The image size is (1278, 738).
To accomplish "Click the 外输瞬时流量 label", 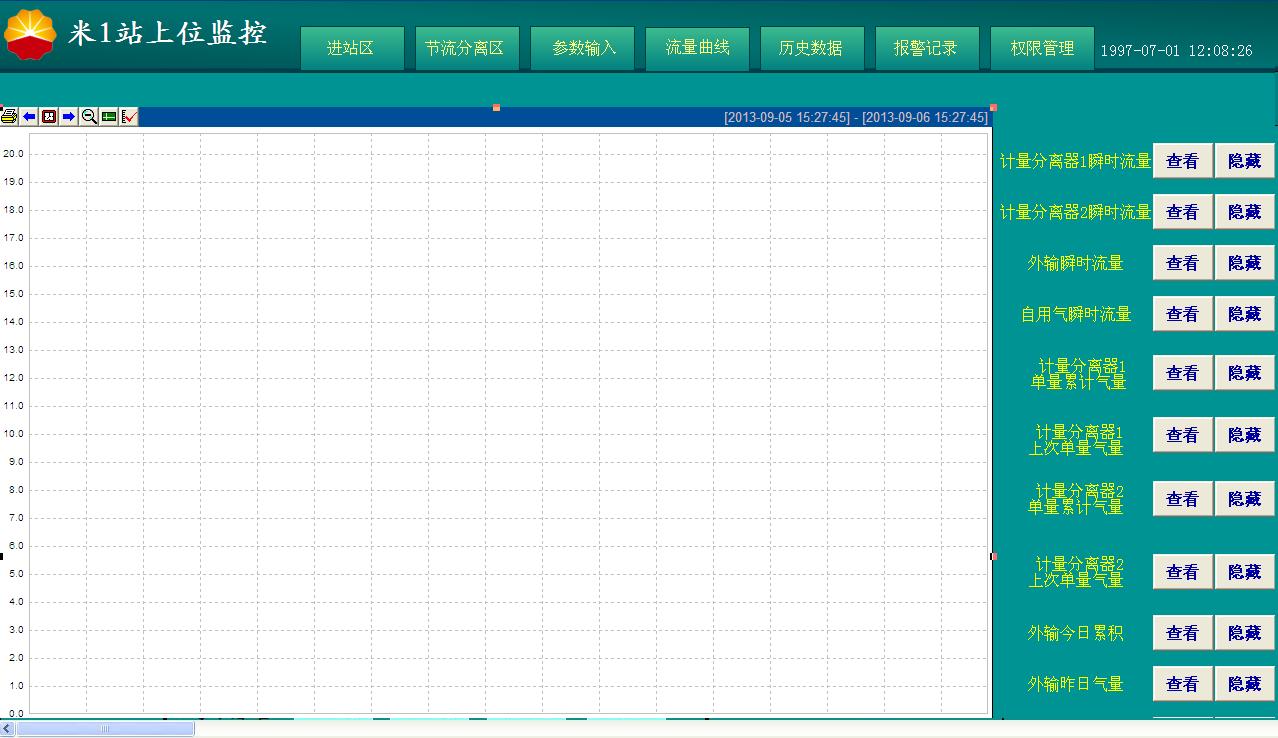I will pyautogui.click(x=1075, y=263).
